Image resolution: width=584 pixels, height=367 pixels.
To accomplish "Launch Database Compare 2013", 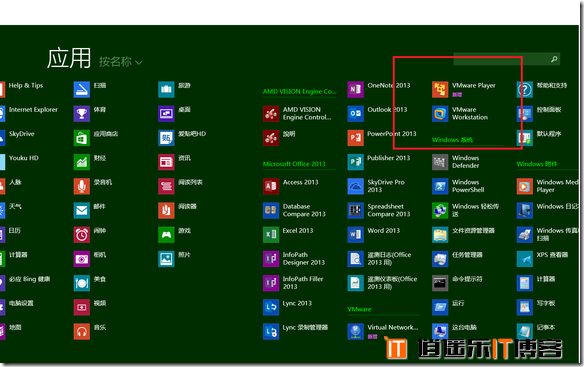I will coord(295,211).
